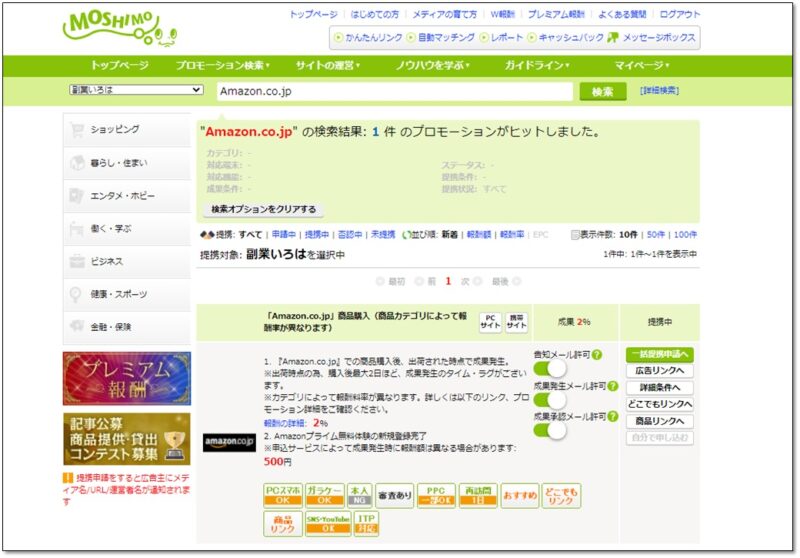Click the PPC 一部OK badge
Viewport: 800px width, 558px height.
(436, 495)
